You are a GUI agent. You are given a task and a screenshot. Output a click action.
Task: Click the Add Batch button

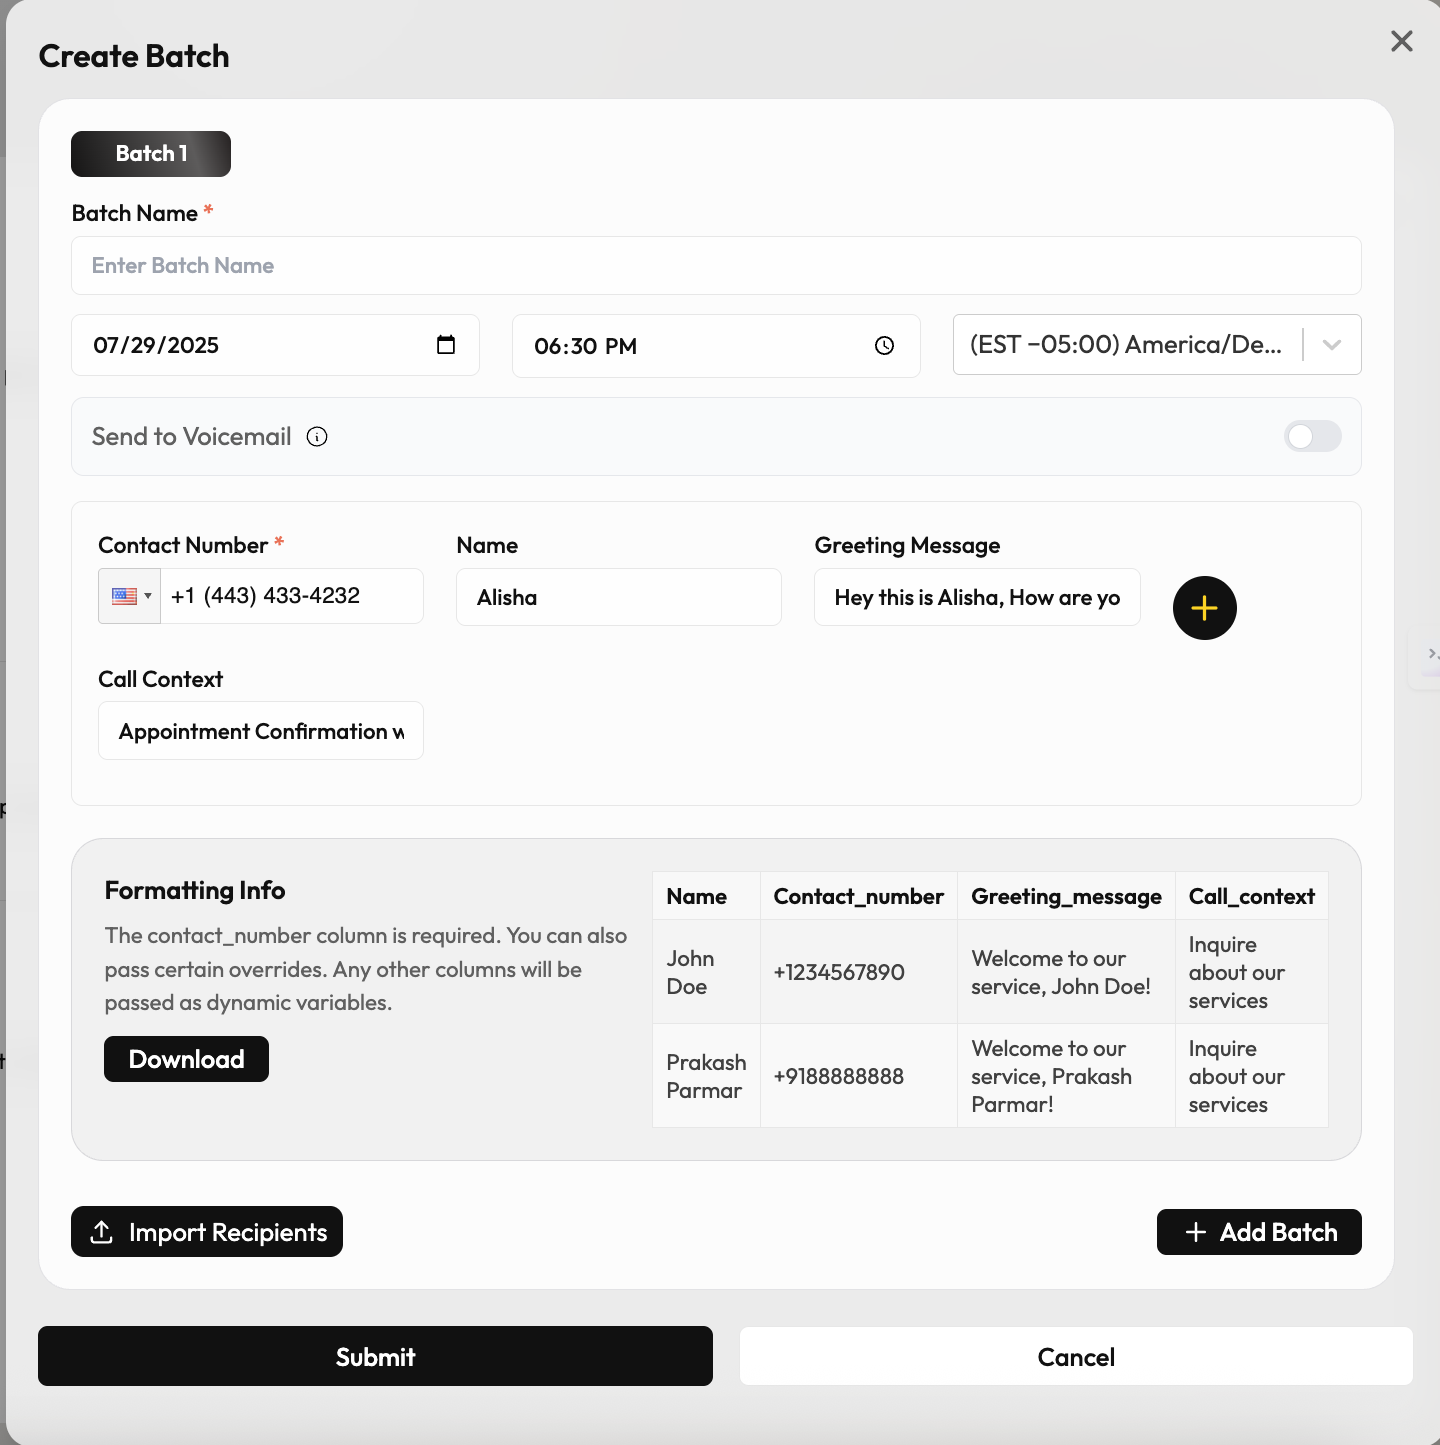(x=1259, y=1232)
